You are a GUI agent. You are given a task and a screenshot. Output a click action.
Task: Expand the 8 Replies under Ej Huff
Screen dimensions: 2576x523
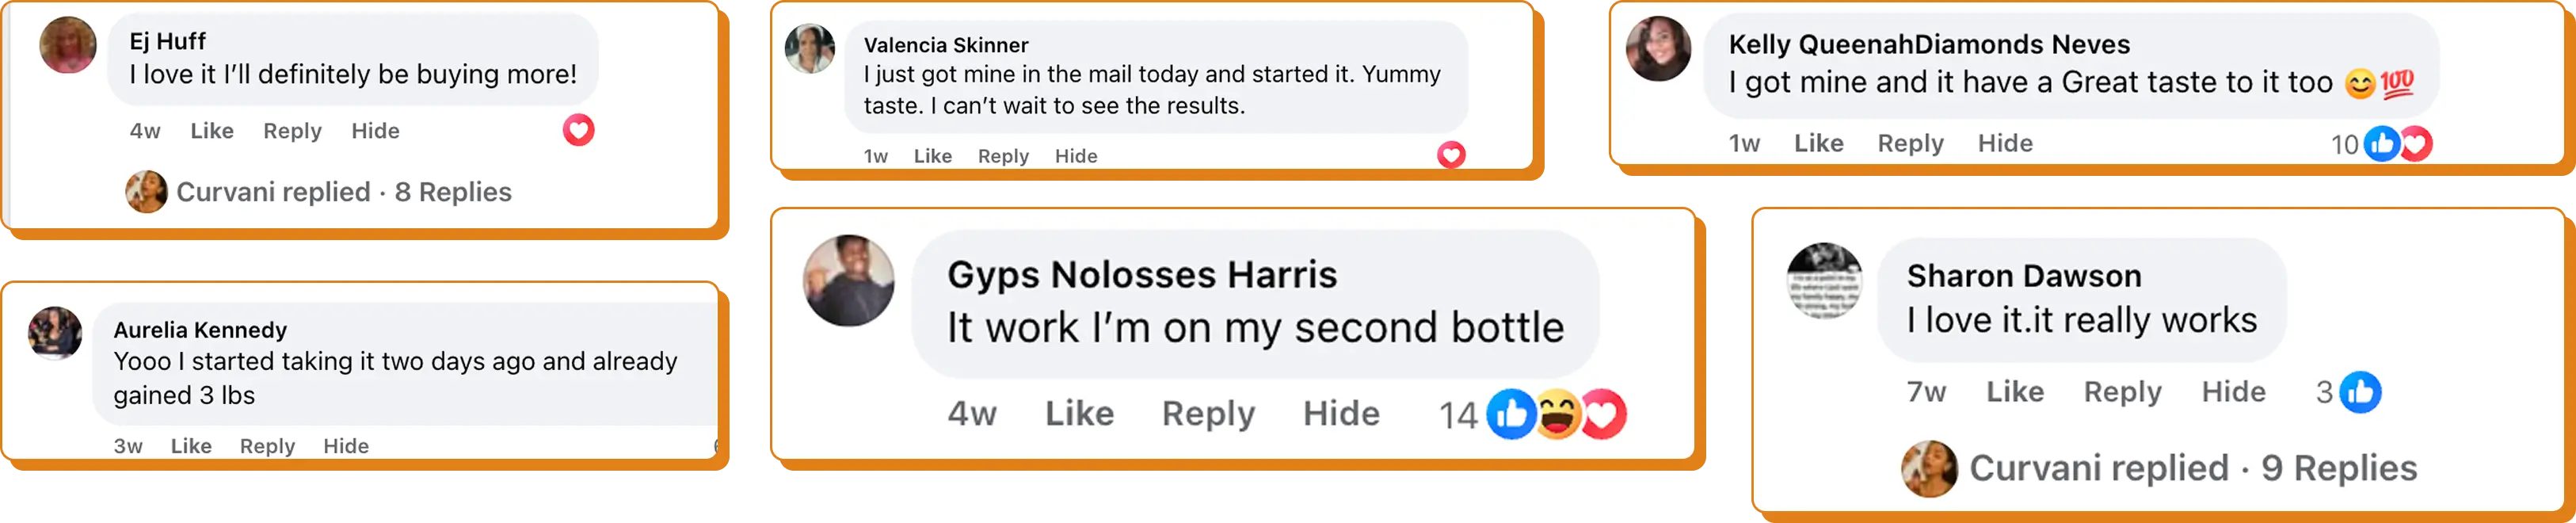pyautogui.click(x=453, y=192)
